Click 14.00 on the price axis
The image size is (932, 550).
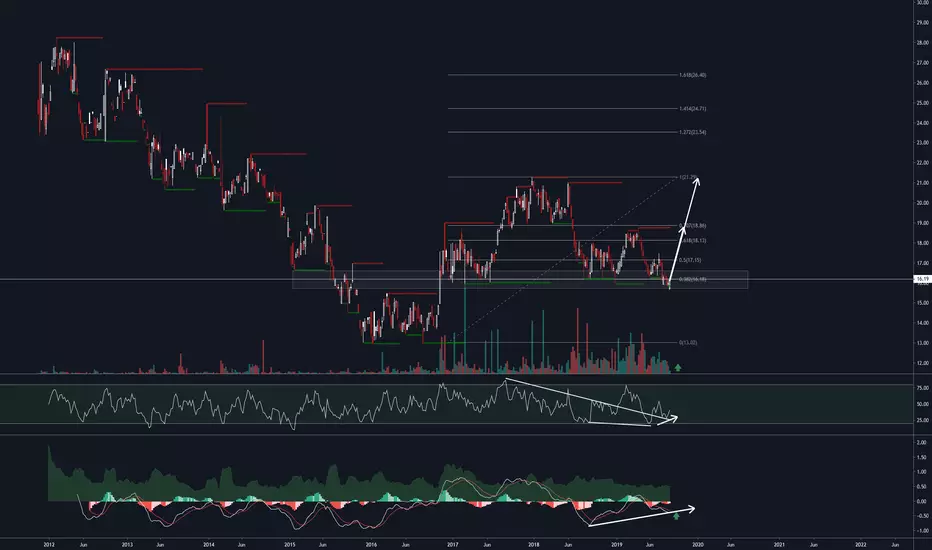(922, 323)
